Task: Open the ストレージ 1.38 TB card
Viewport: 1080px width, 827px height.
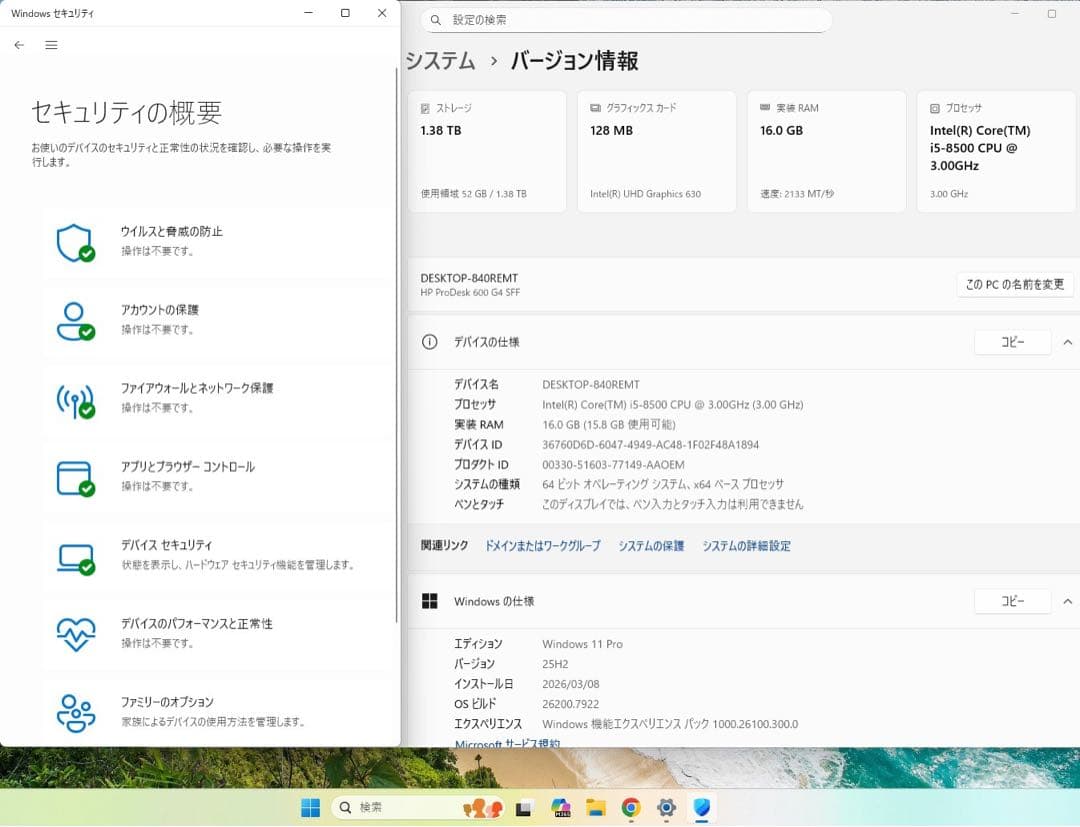Action: tap(487, 151)
